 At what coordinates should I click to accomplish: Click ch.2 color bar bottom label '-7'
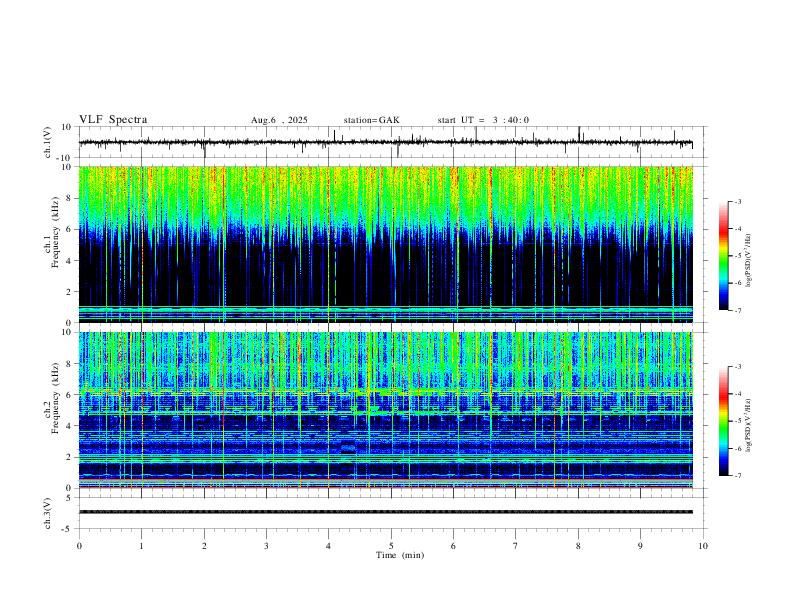point(737,476)
